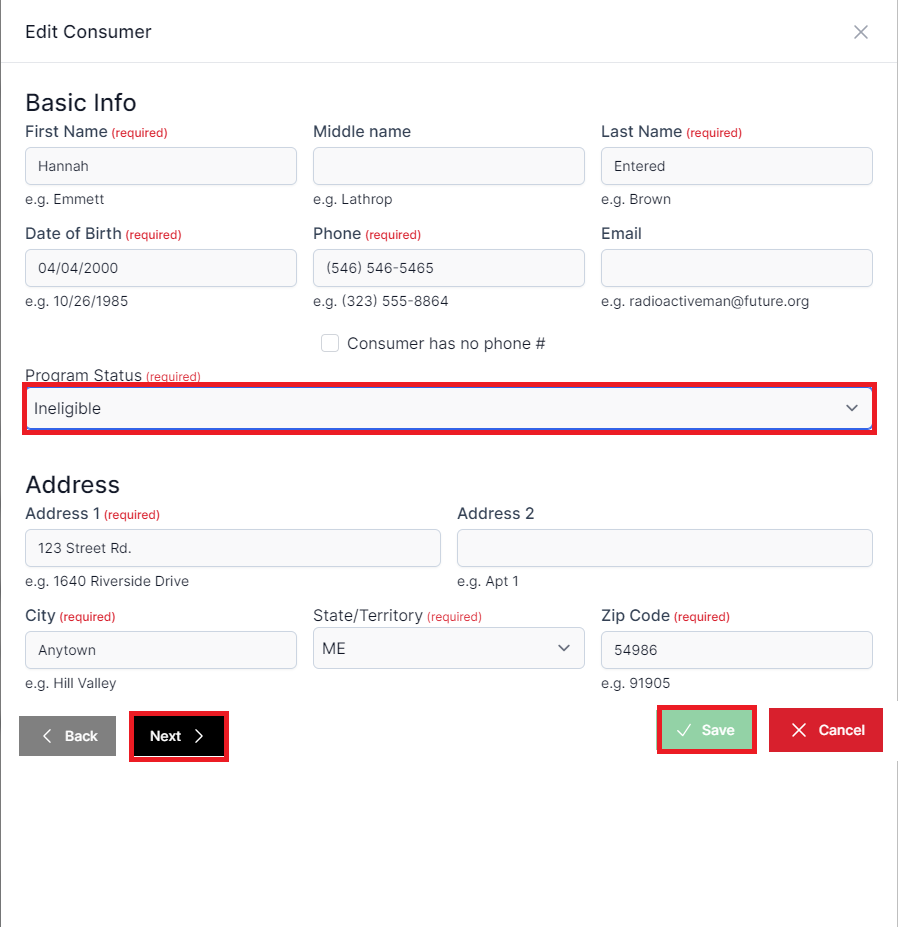
Task: Check the Consumer has no phone # box
Action: (x=330, y=344)
